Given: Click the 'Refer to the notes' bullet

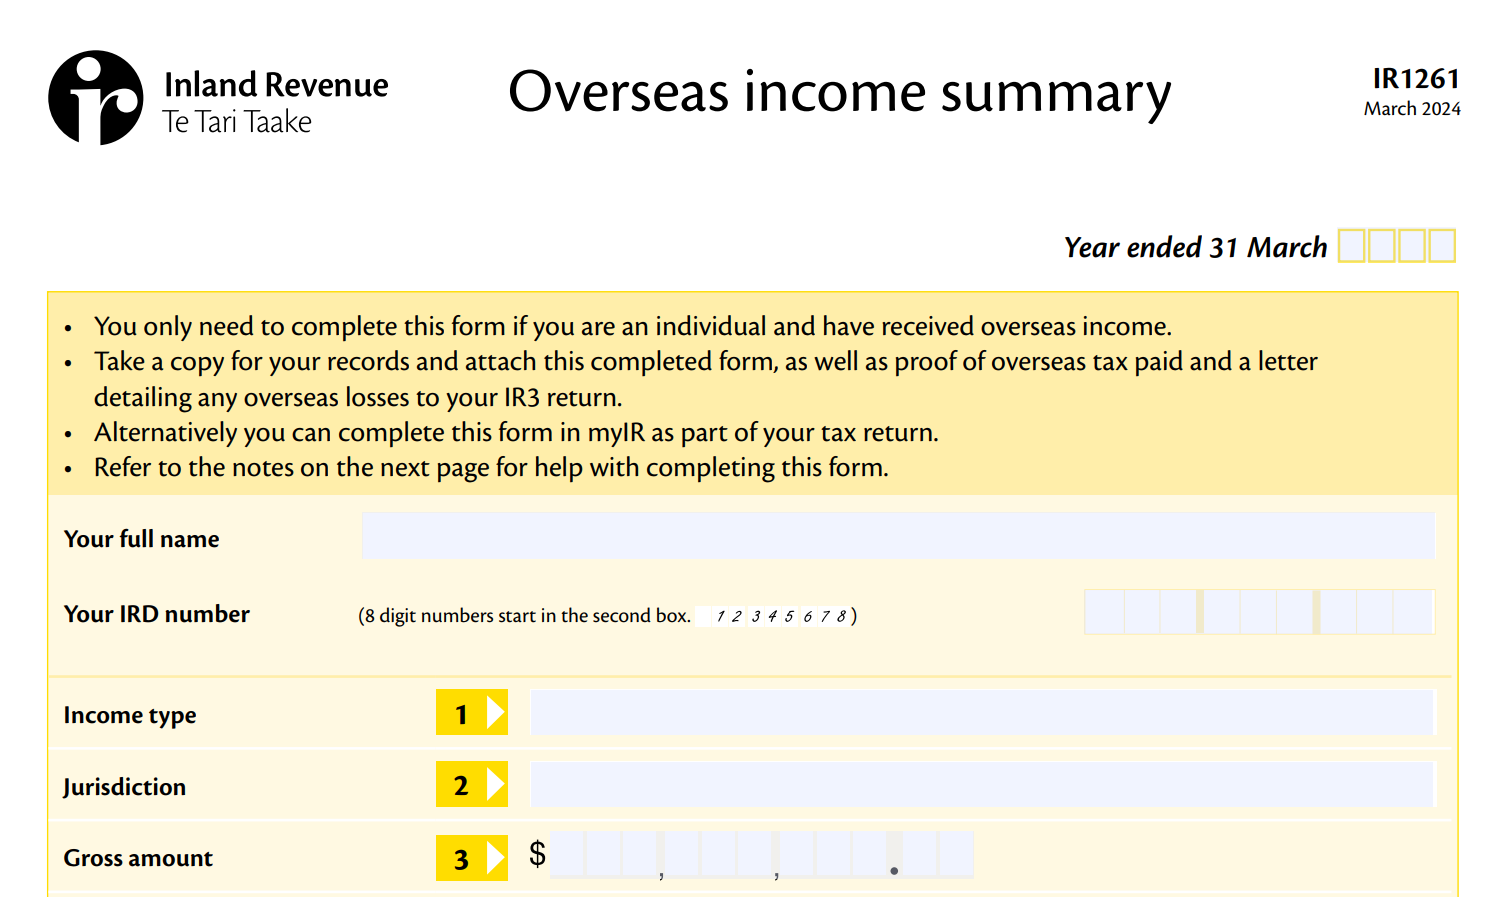Looking at the screenshot, I should (491, 468).
